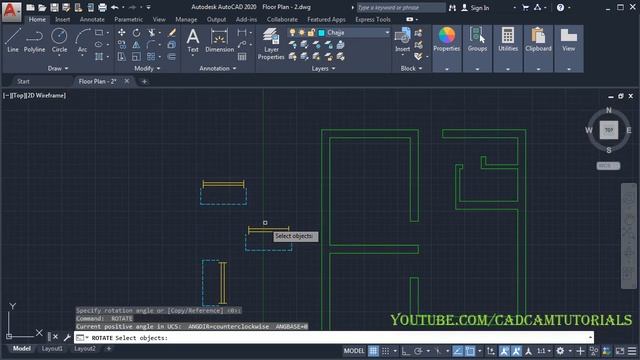Click the keyword search input field
This screenshot has height=360, width=640.
401,7
